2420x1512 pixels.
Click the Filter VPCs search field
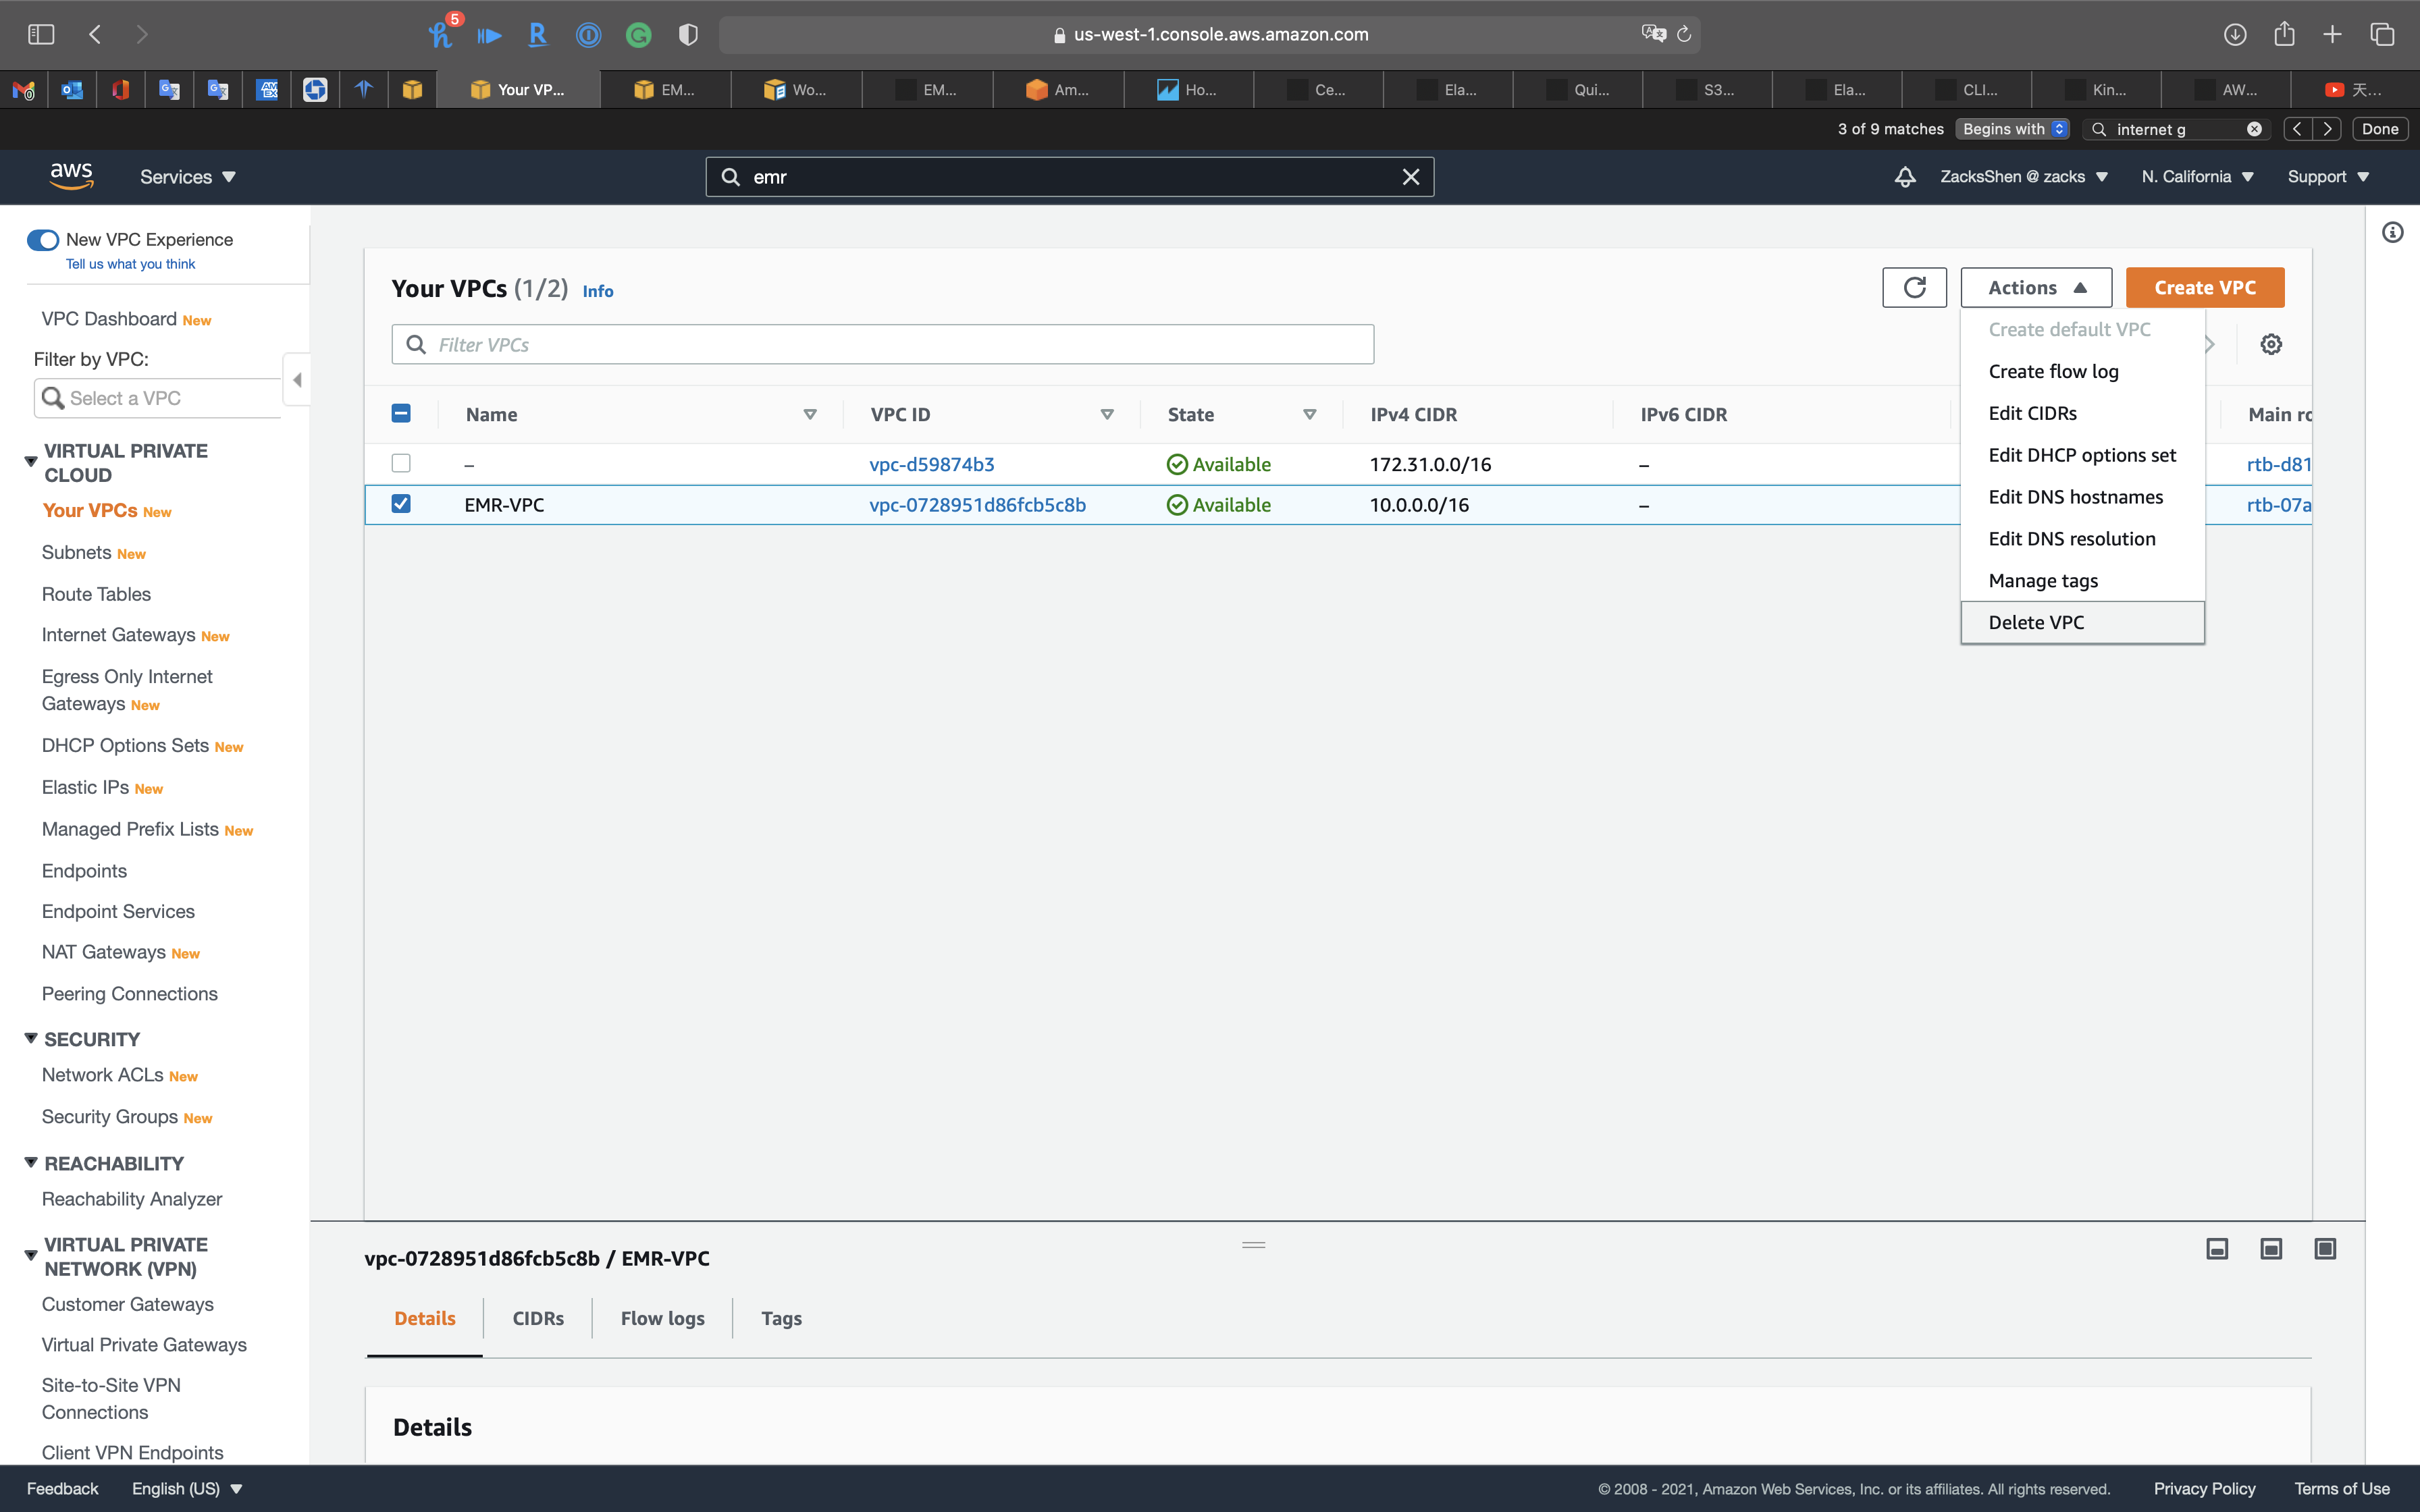(882, 345)
